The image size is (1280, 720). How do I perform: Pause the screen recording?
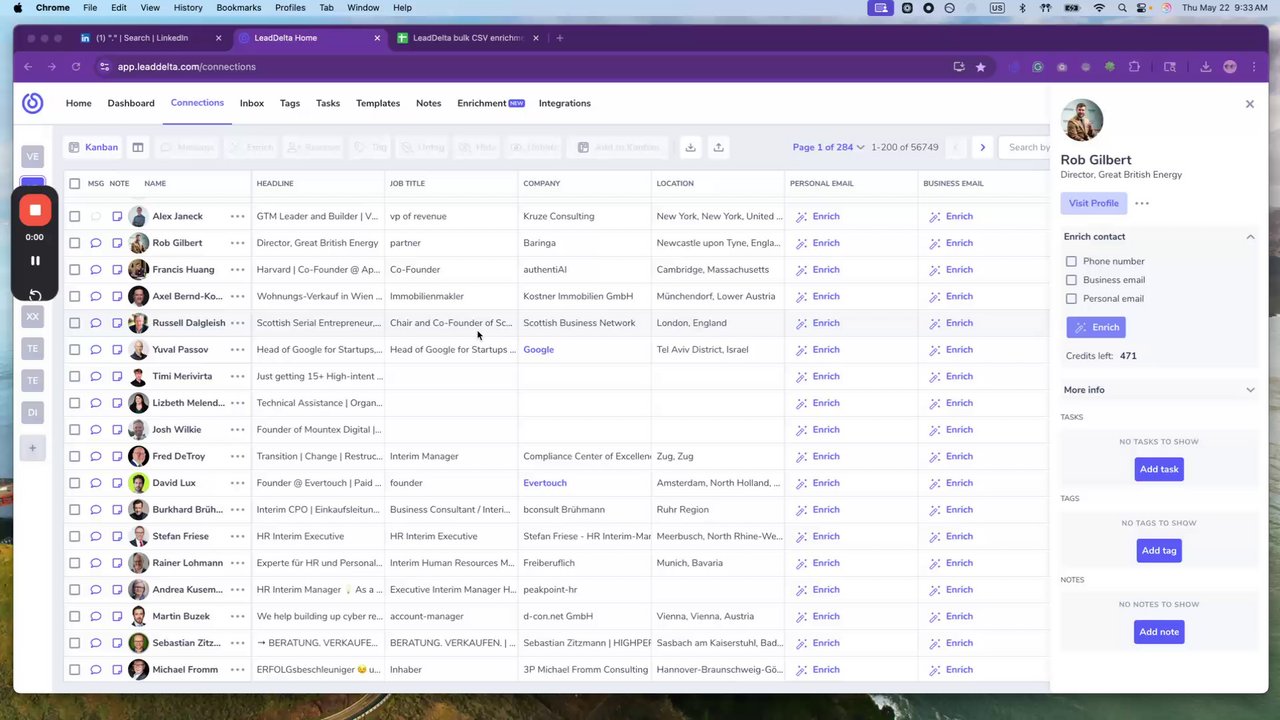[x=35, y=261]
